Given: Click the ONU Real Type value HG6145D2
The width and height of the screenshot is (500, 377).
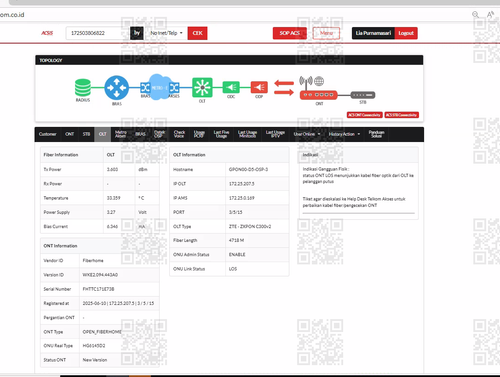Looking at the screenshot, I should click(94, 346).
